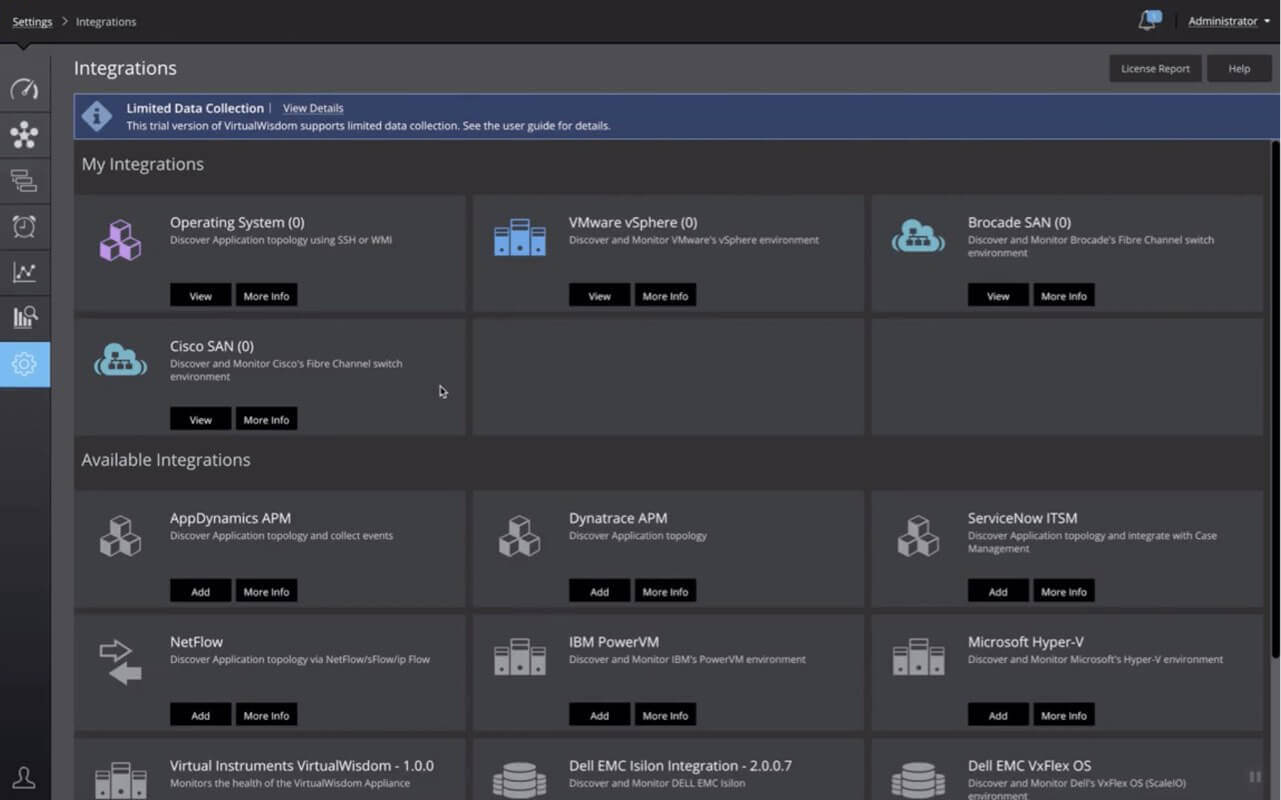
Task: Click the 'Operating System (0)' title
Action: point(237,223)
